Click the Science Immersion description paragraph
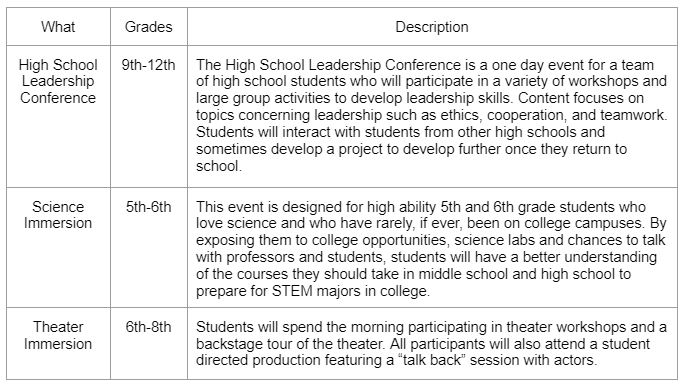685x385 pixels. pyautogui.click(x=431, y=249)
